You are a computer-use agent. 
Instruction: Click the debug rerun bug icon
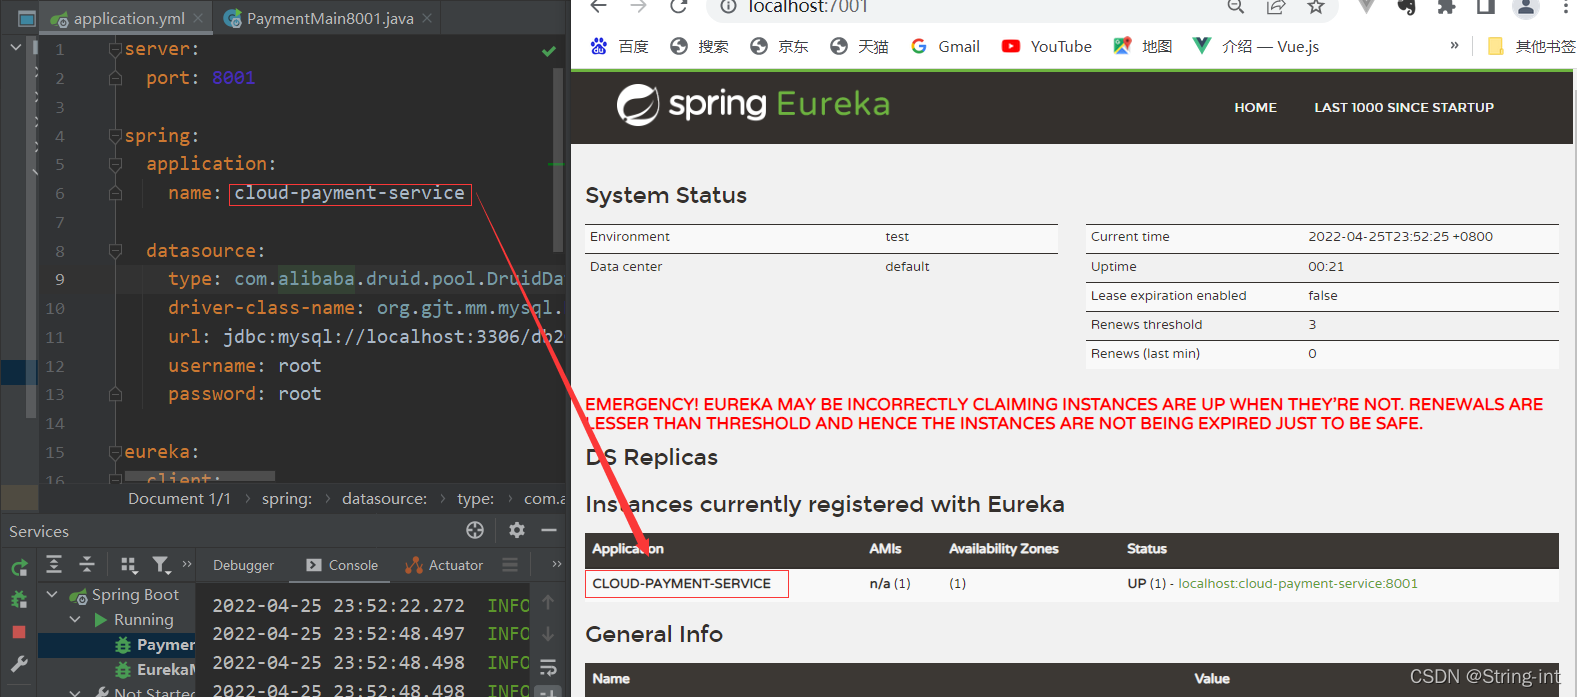tap(19, 600)
